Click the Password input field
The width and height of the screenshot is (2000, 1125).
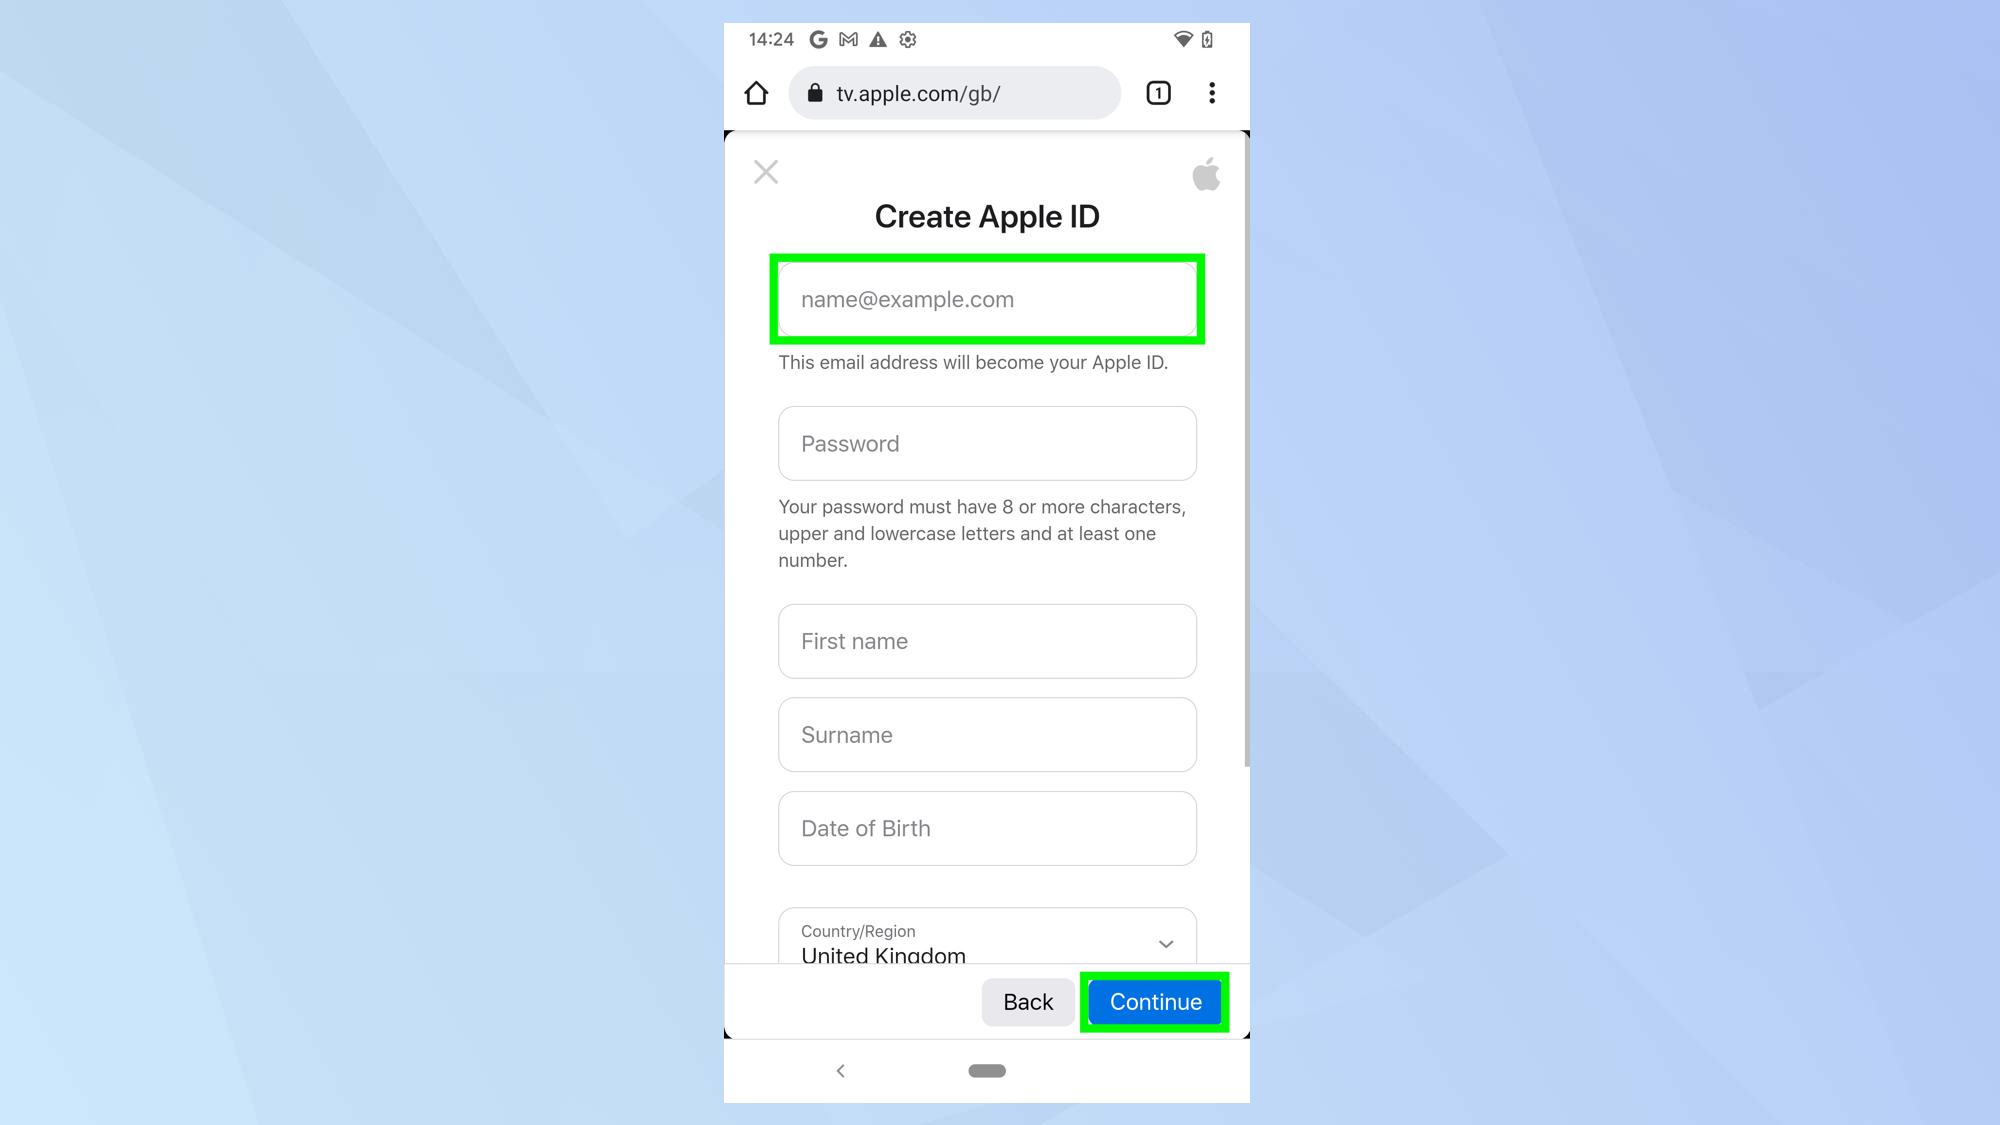pos(986,442)
